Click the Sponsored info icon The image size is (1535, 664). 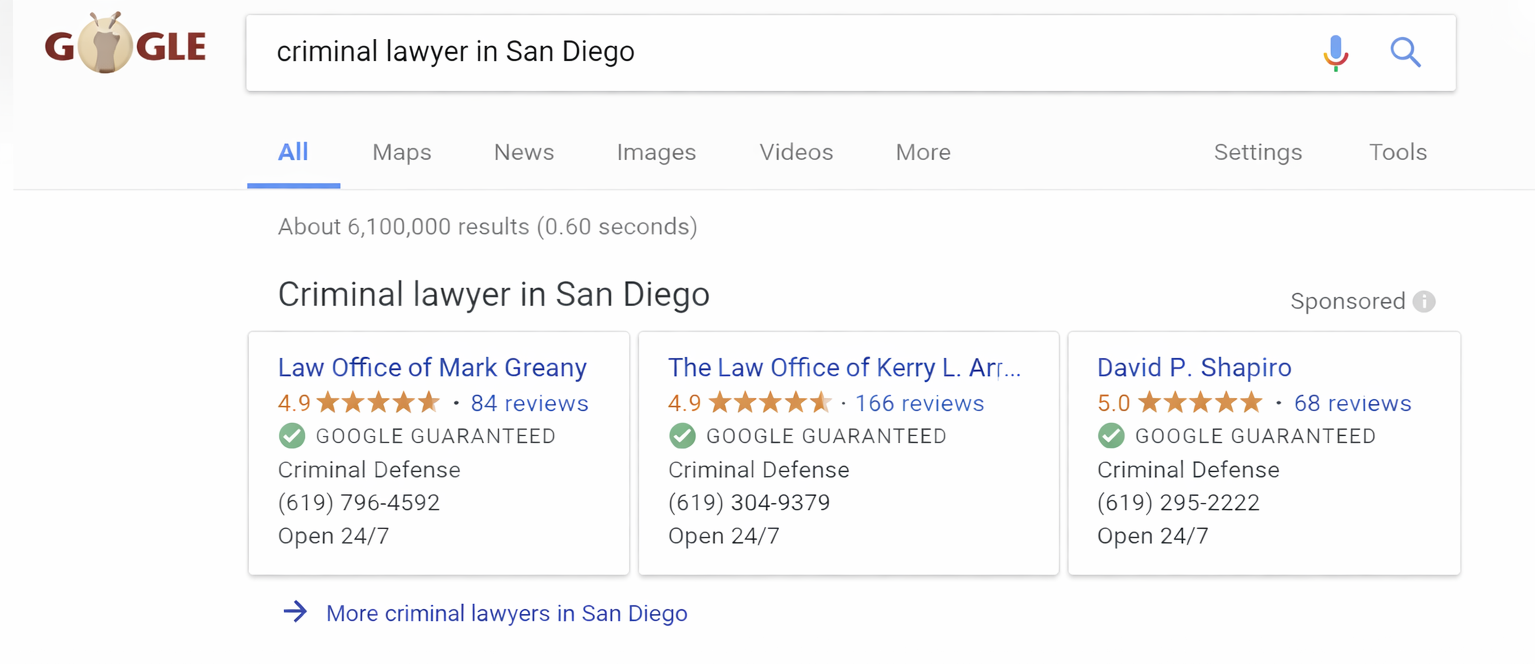point(1424,301)
